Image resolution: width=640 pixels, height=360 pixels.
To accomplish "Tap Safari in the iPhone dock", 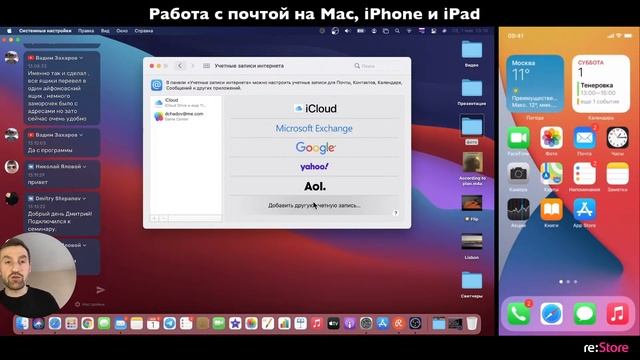I will point(551,314).
